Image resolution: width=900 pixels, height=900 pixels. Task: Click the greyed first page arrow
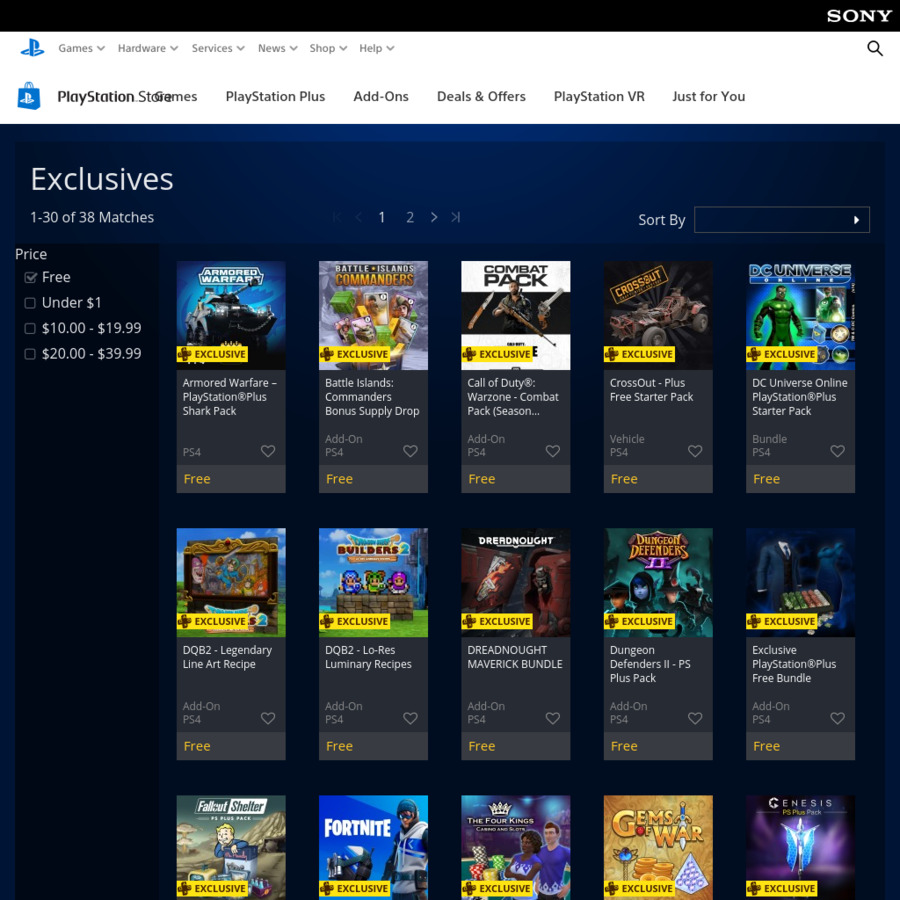pyautogui.click(x=337, y=217)
